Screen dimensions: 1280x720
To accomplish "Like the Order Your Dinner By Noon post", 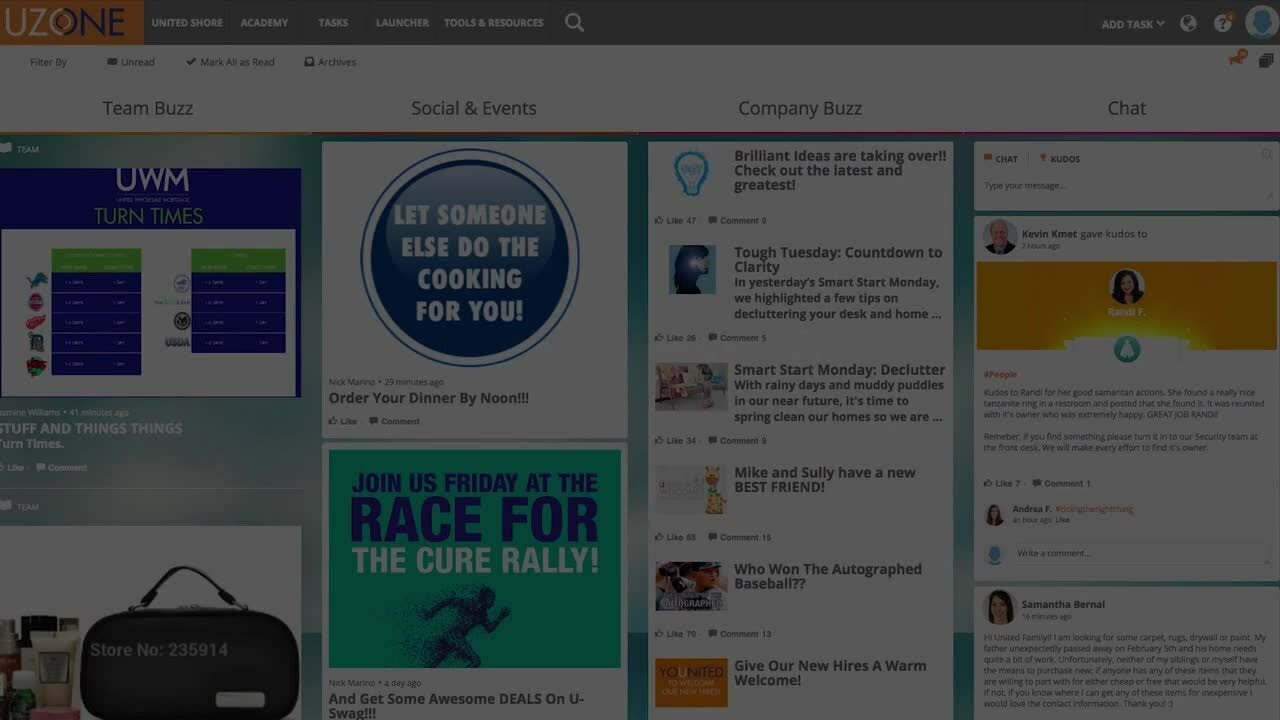I will (342, 421).
